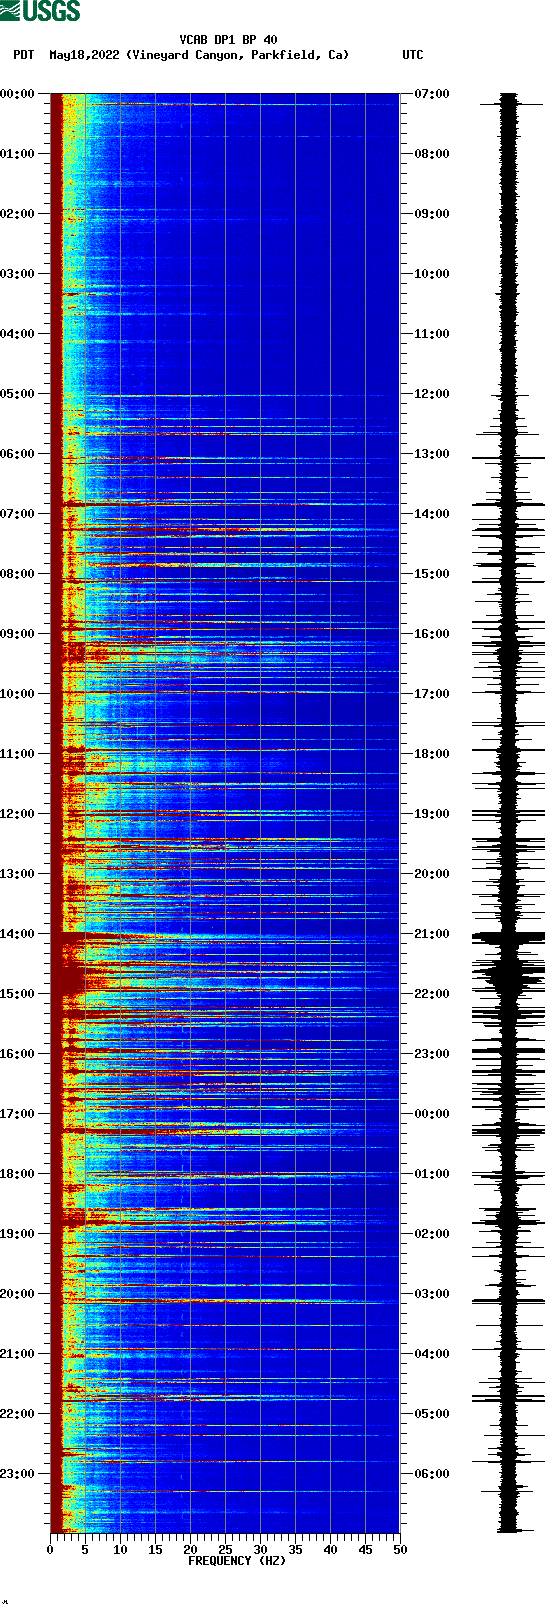Select the title text 'VCAB DP1 BP 40'
Viewport: 552px width, 1613px height.
pos(229,40)
